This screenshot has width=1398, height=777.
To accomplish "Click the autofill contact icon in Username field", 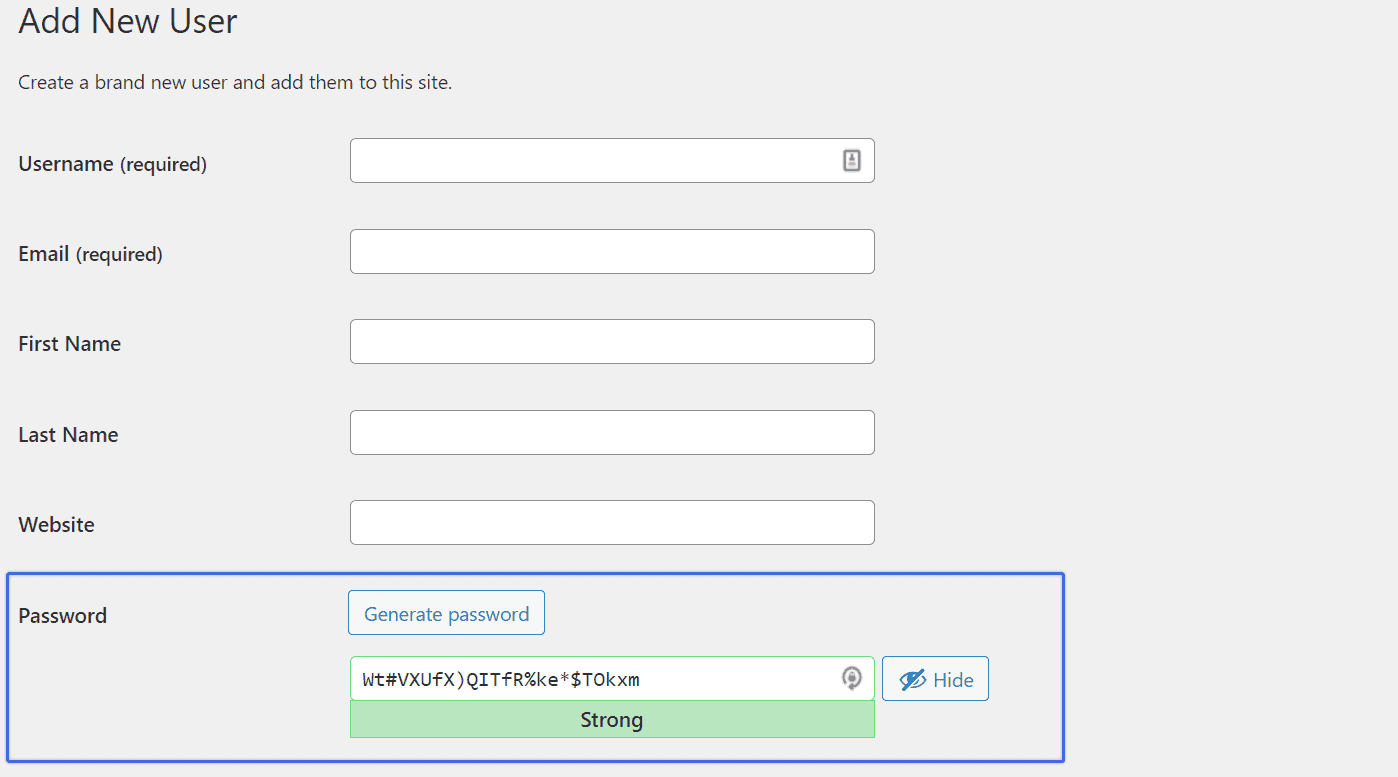I will coord(851,160).
